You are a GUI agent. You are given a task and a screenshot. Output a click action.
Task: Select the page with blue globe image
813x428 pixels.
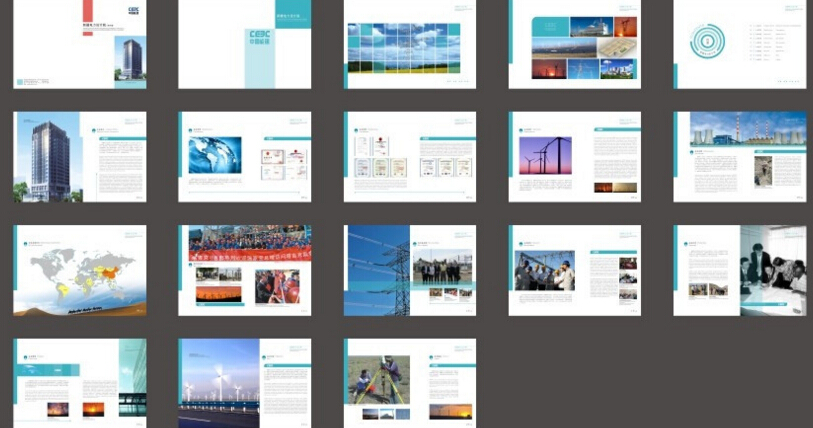tap(245, 157)
